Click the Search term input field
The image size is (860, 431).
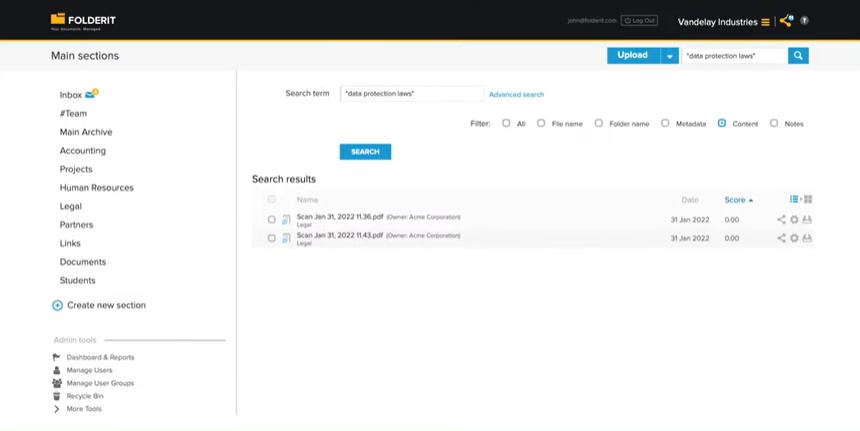411,93
